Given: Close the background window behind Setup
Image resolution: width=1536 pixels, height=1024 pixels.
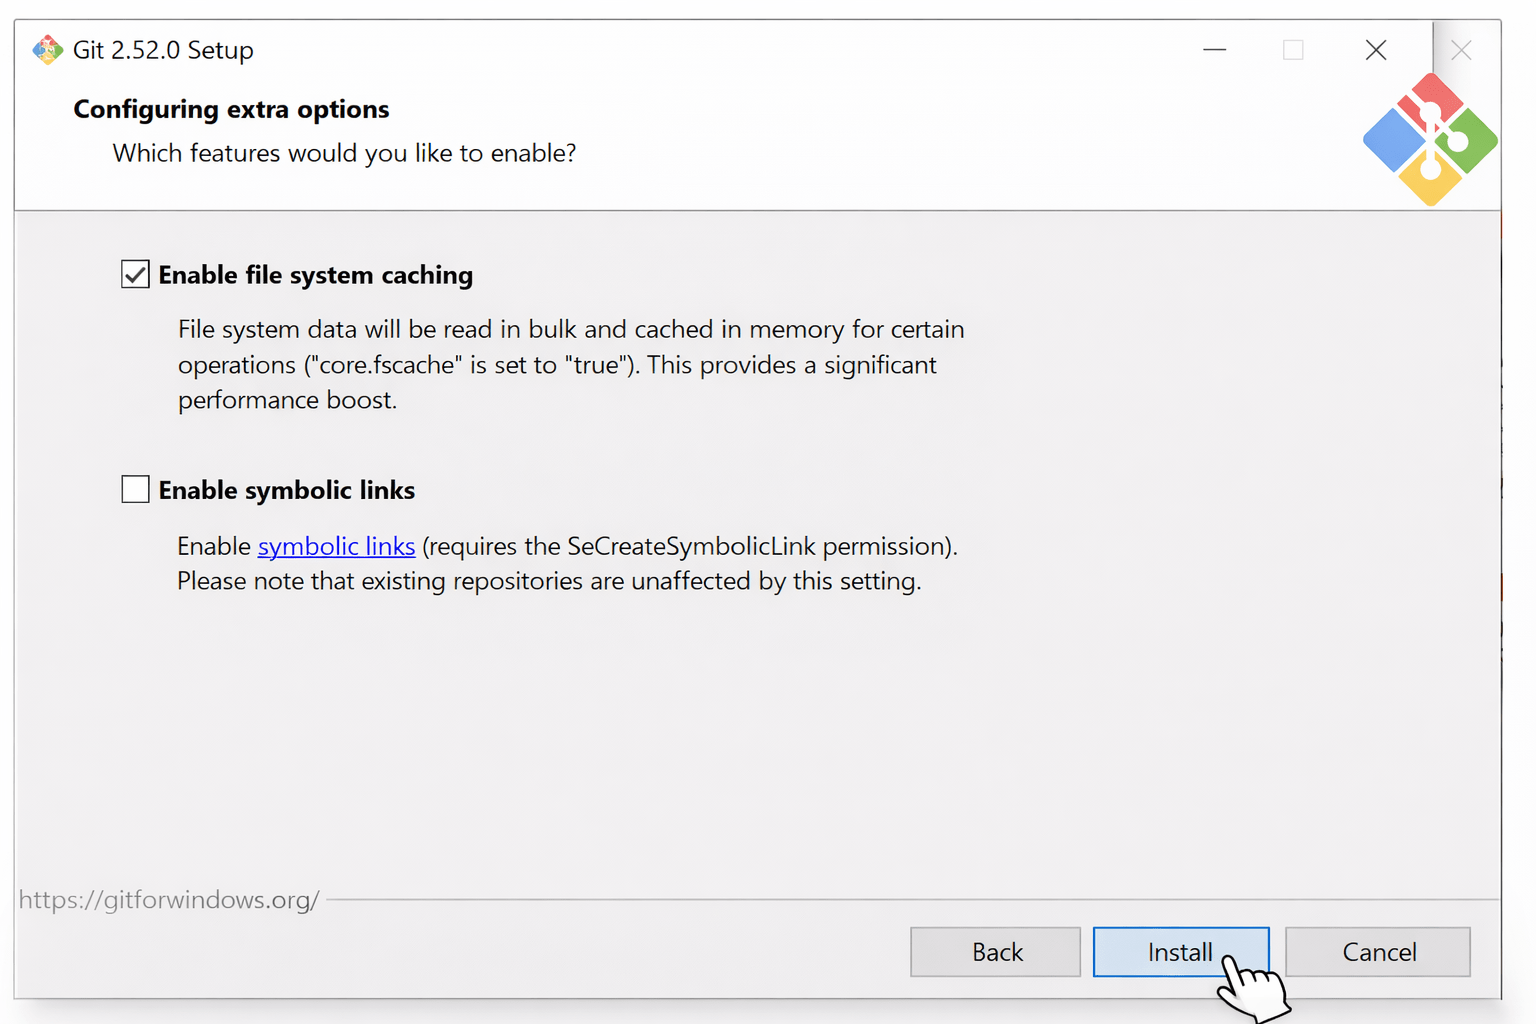Looking at the screenshot, I should coord(1461,50).
